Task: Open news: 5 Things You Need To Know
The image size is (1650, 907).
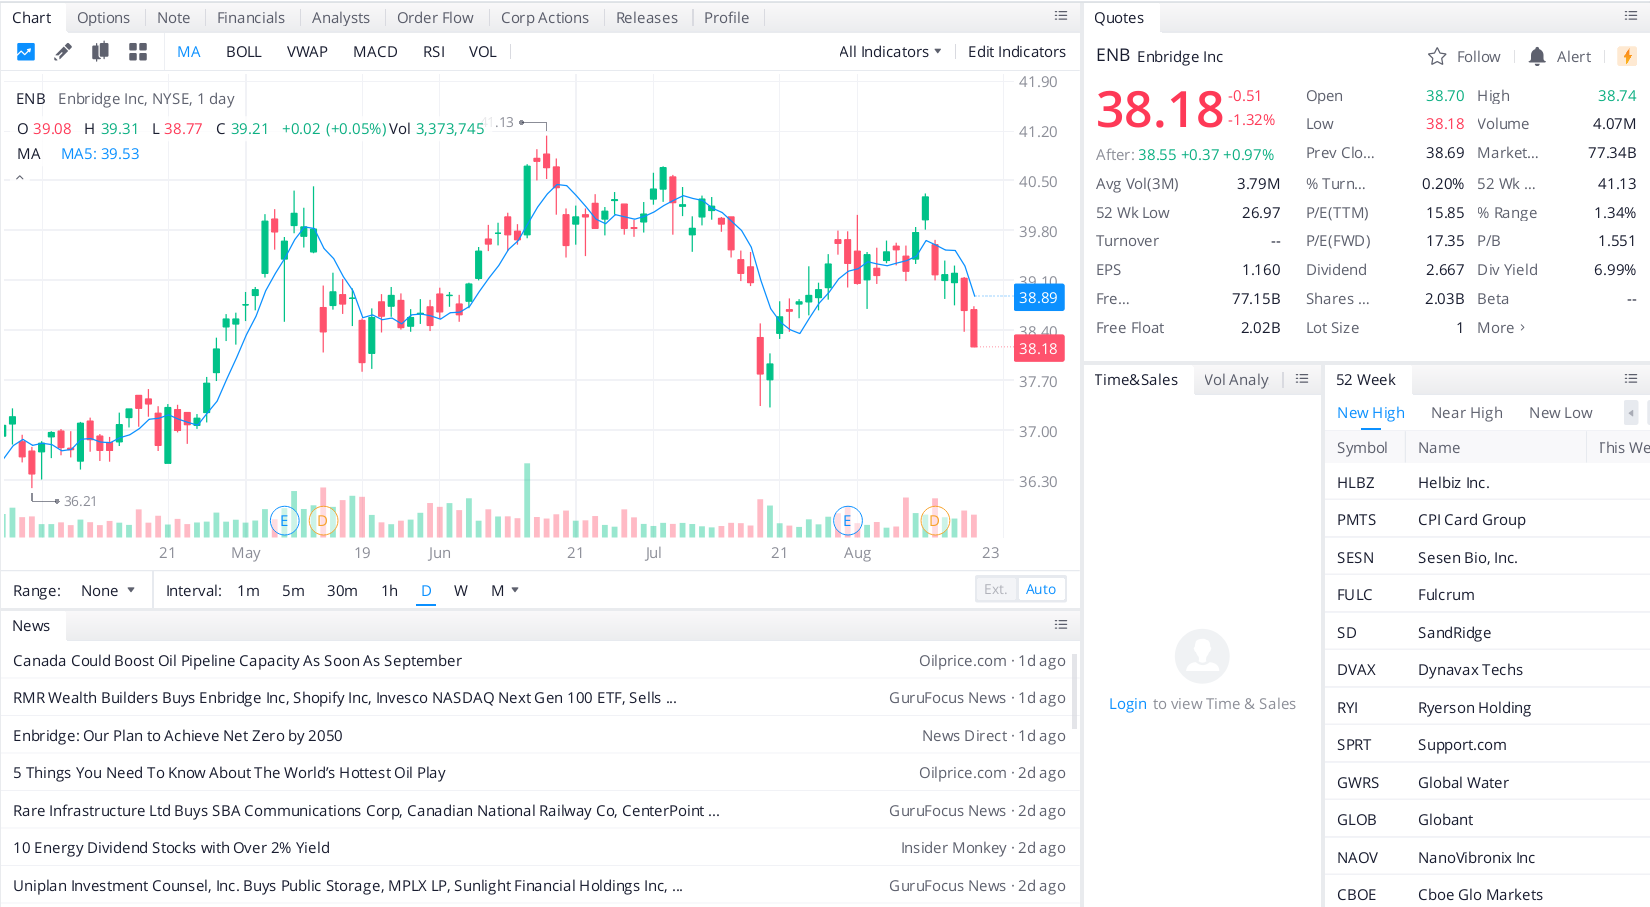Action: pos(229,773)
